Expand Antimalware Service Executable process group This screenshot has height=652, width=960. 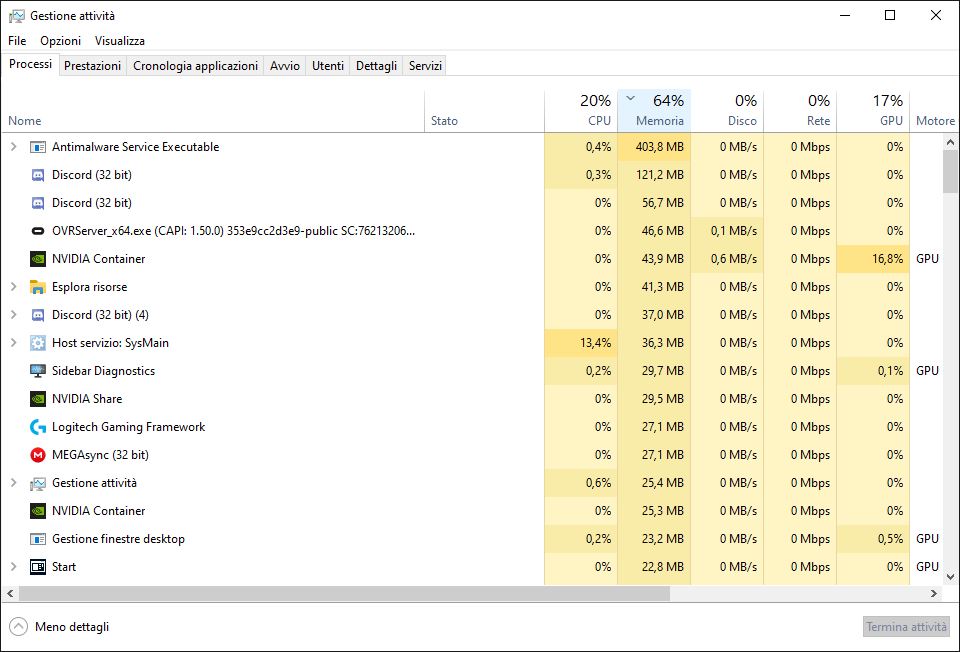tap(13, 147)
